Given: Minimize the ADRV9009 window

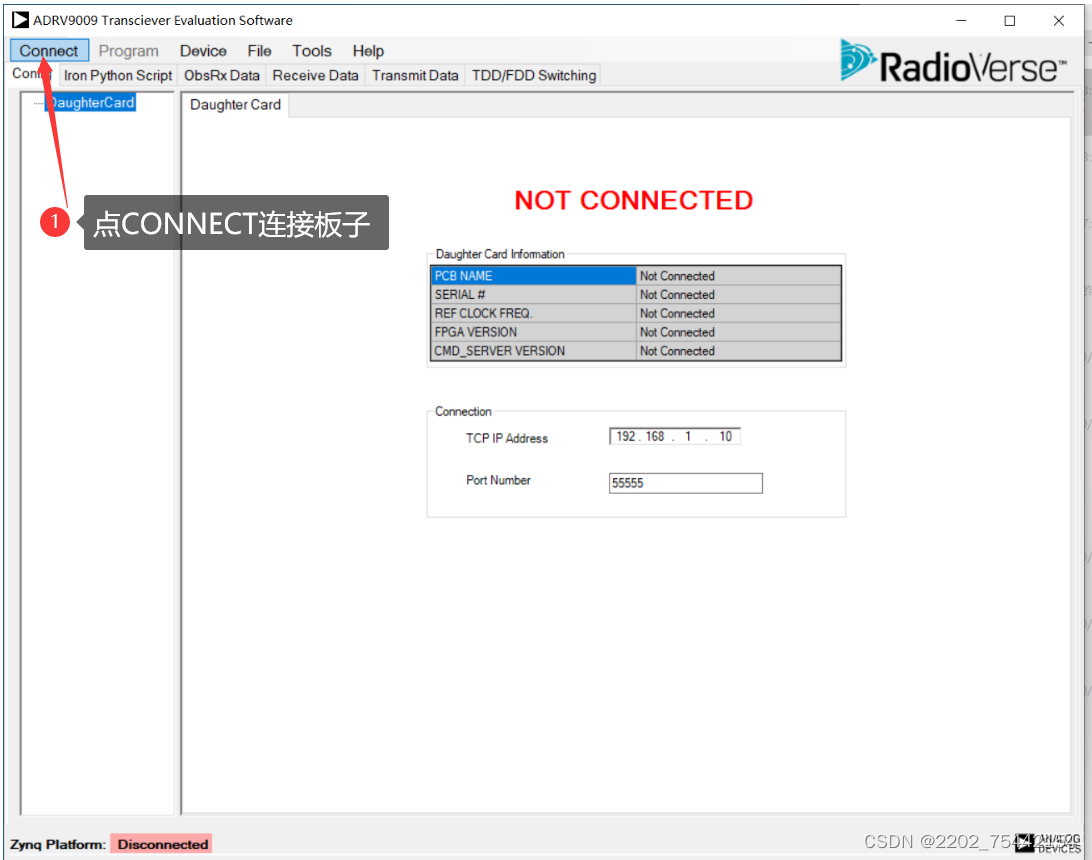Looking at the screenshot, I should click(x=961, y=20).
